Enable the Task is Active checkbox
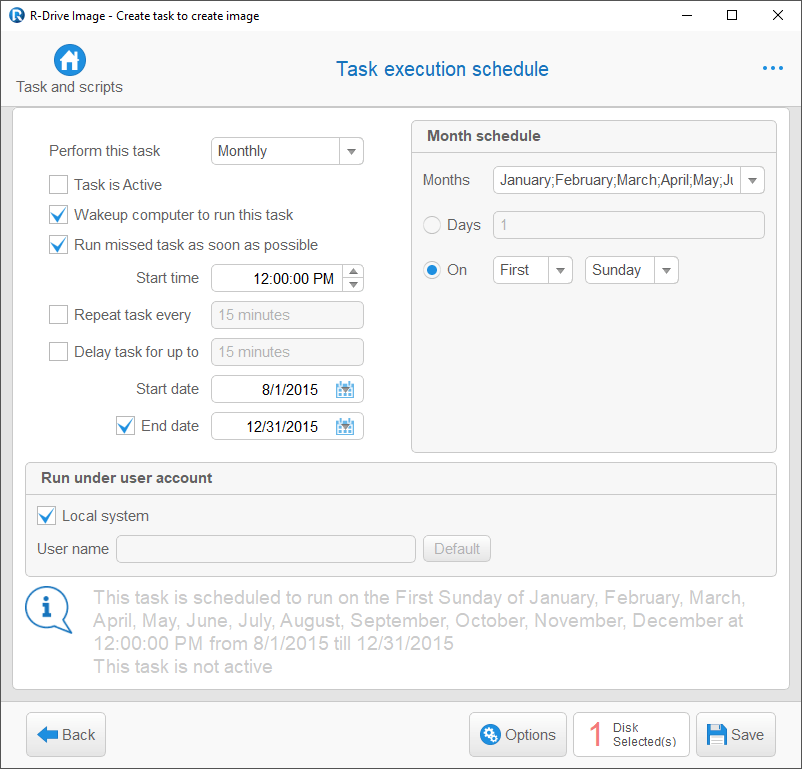Image resolution: width=802 pixels, height=769 pixels. pos(58,185)
